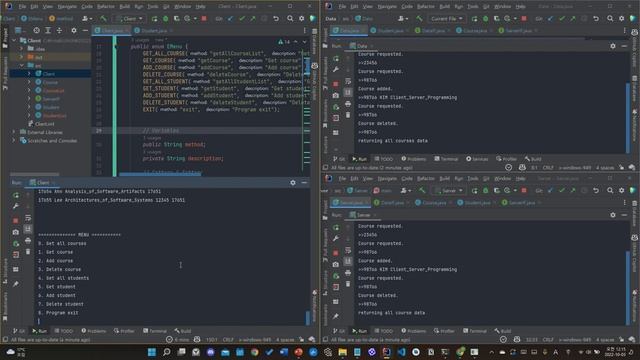
Task: Toggle scroll to end in Server run console
Action: point(348,261)
